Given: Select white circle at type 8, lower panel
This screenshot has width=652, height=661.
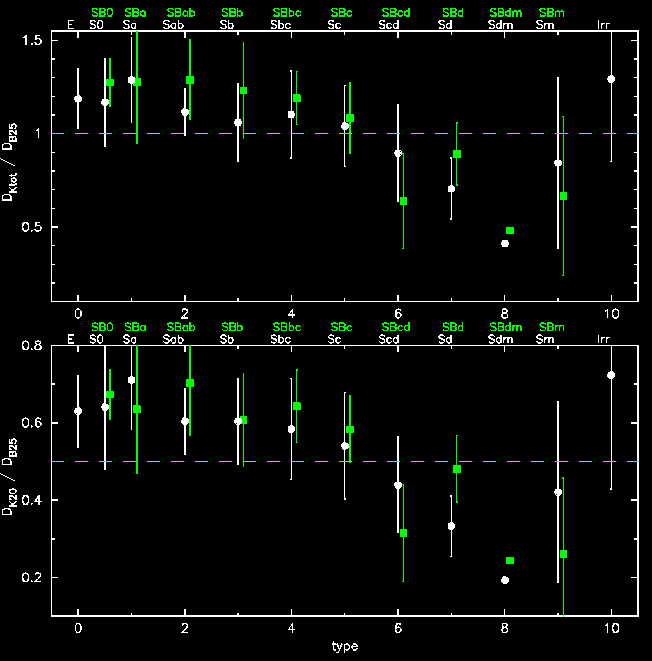Looking at the screenshot, I should (x=505, y=580).
